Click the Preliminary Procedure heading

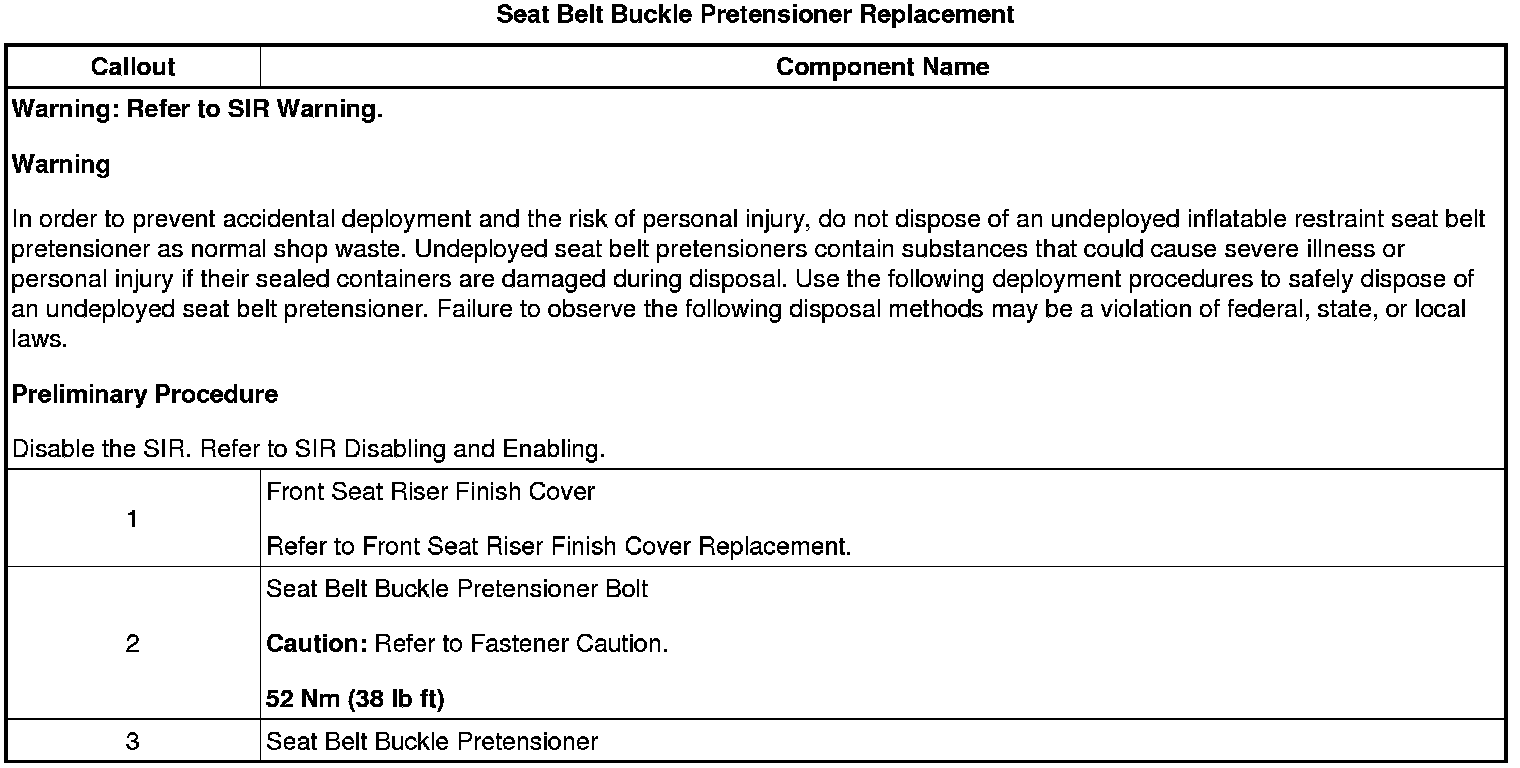point(144,395)
